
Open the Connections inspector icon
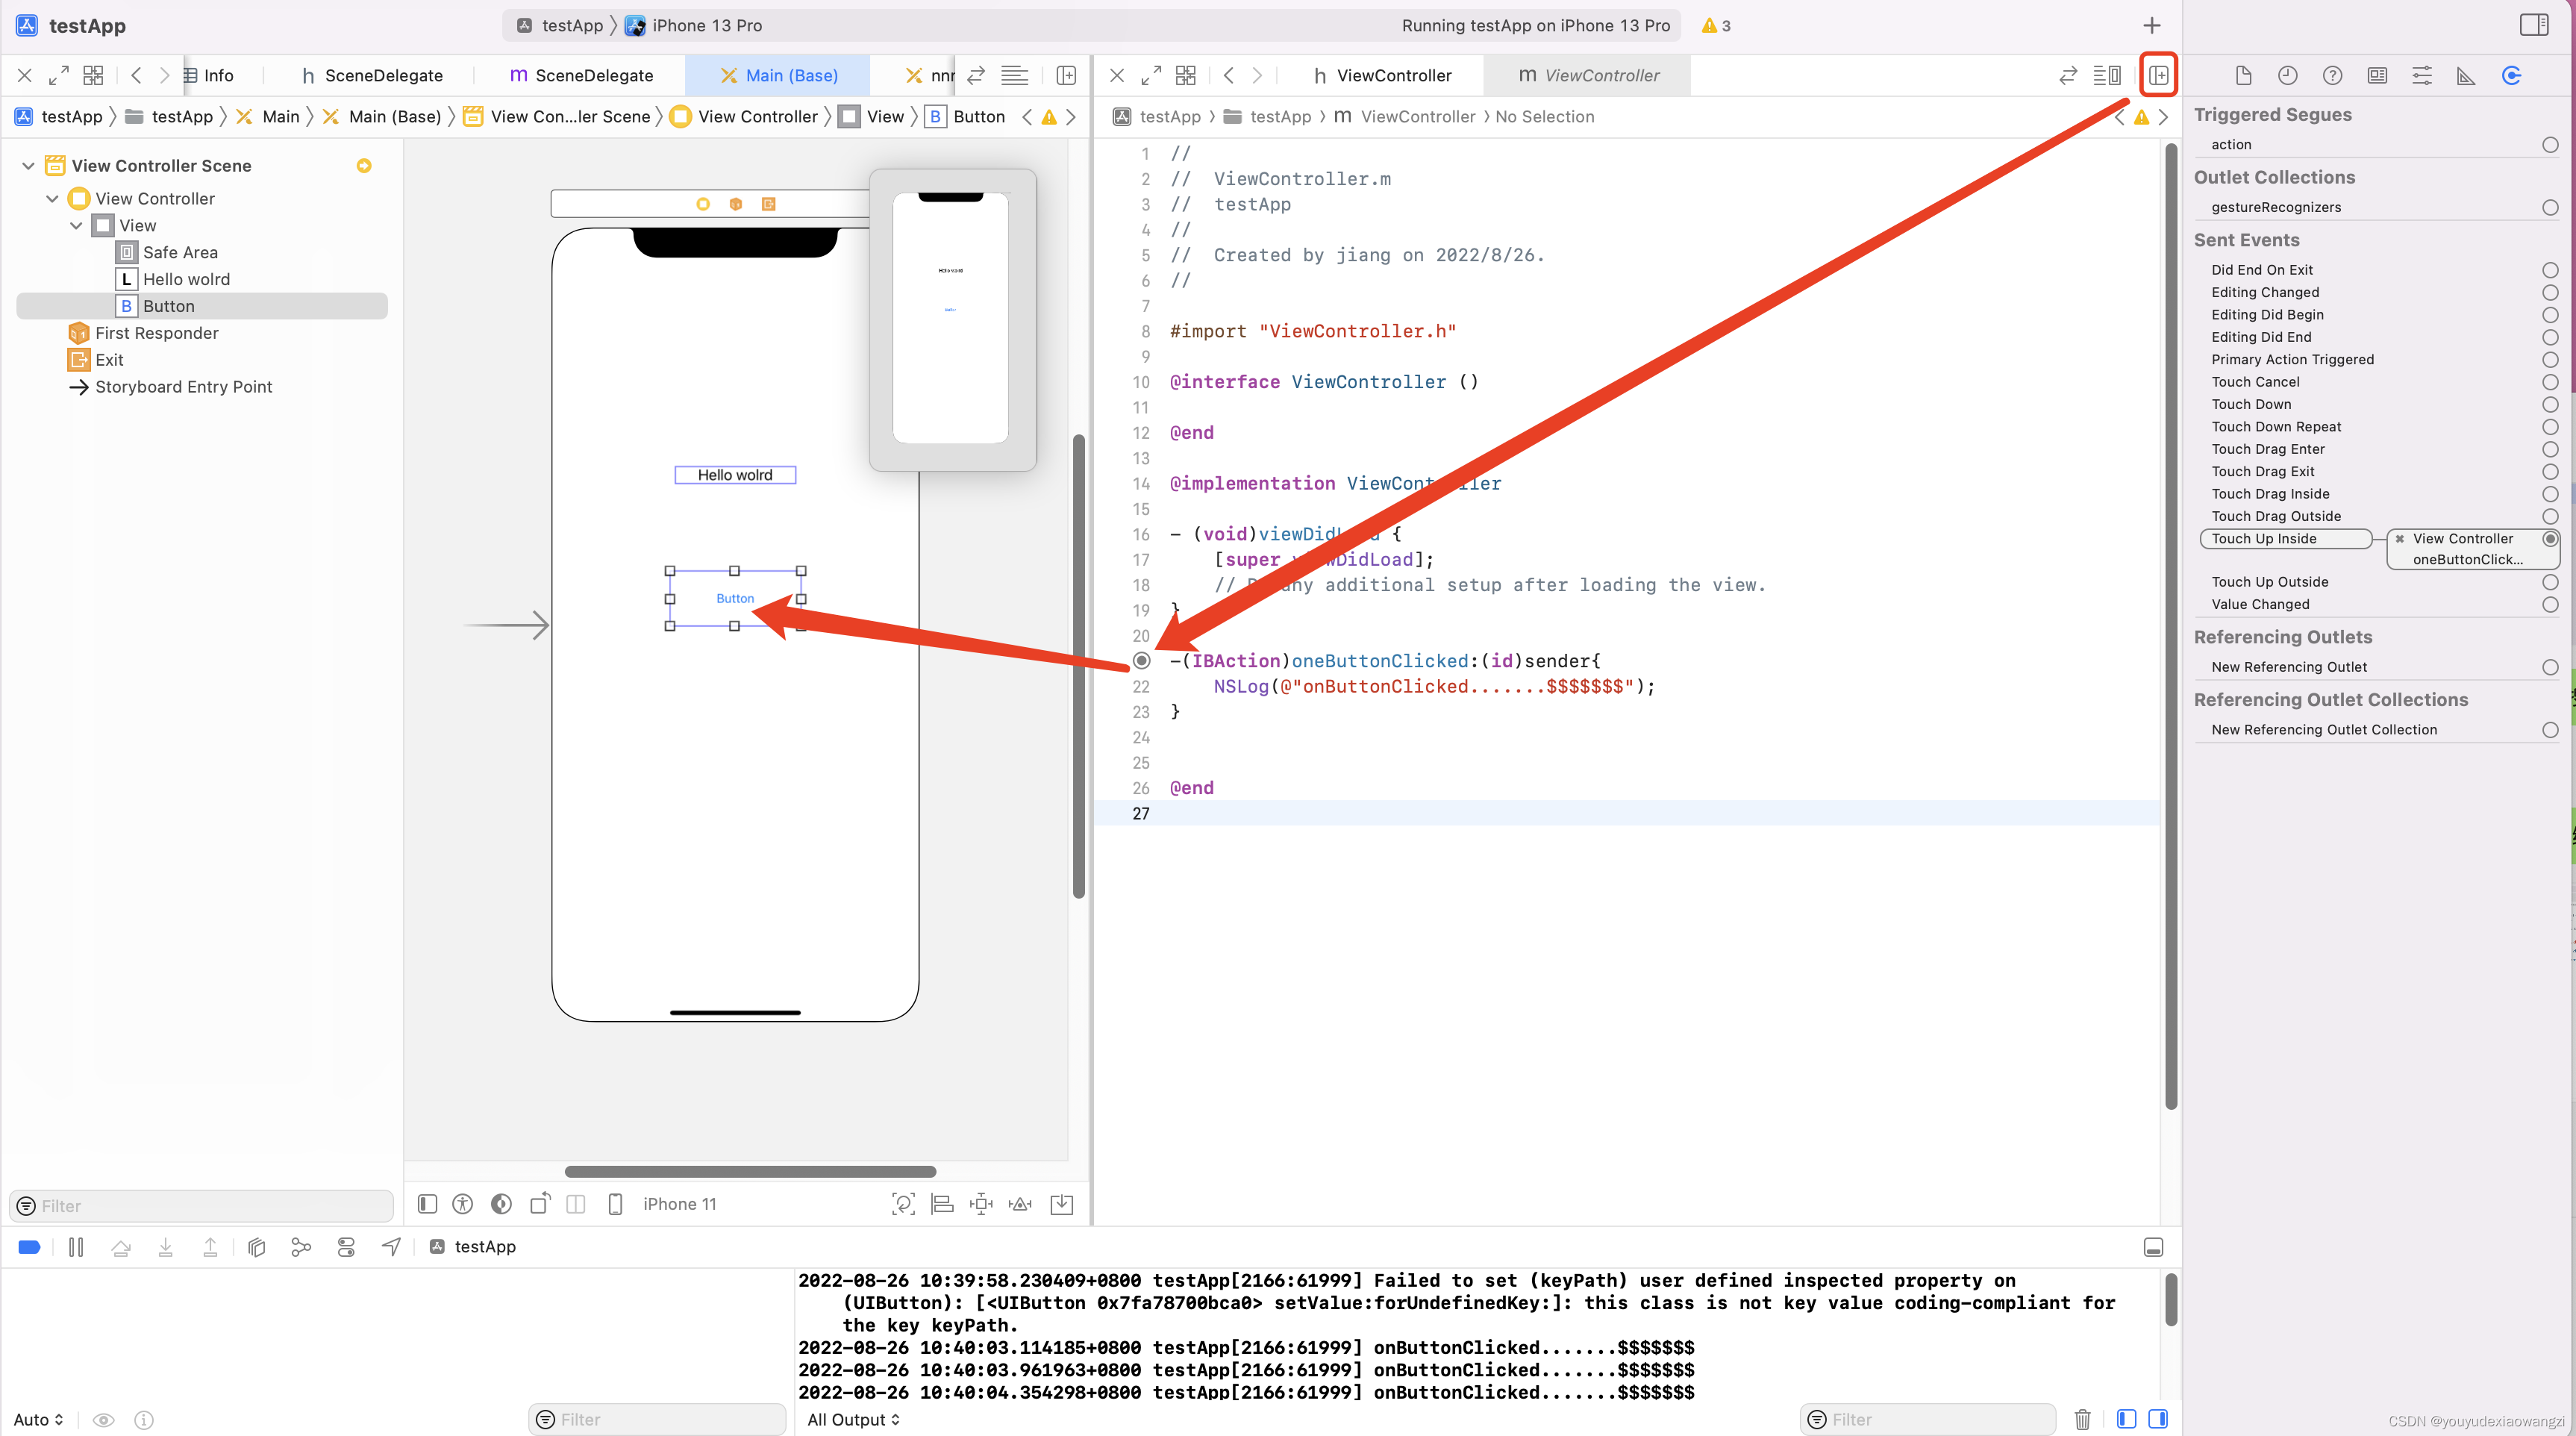click(x=2510, y=76)
